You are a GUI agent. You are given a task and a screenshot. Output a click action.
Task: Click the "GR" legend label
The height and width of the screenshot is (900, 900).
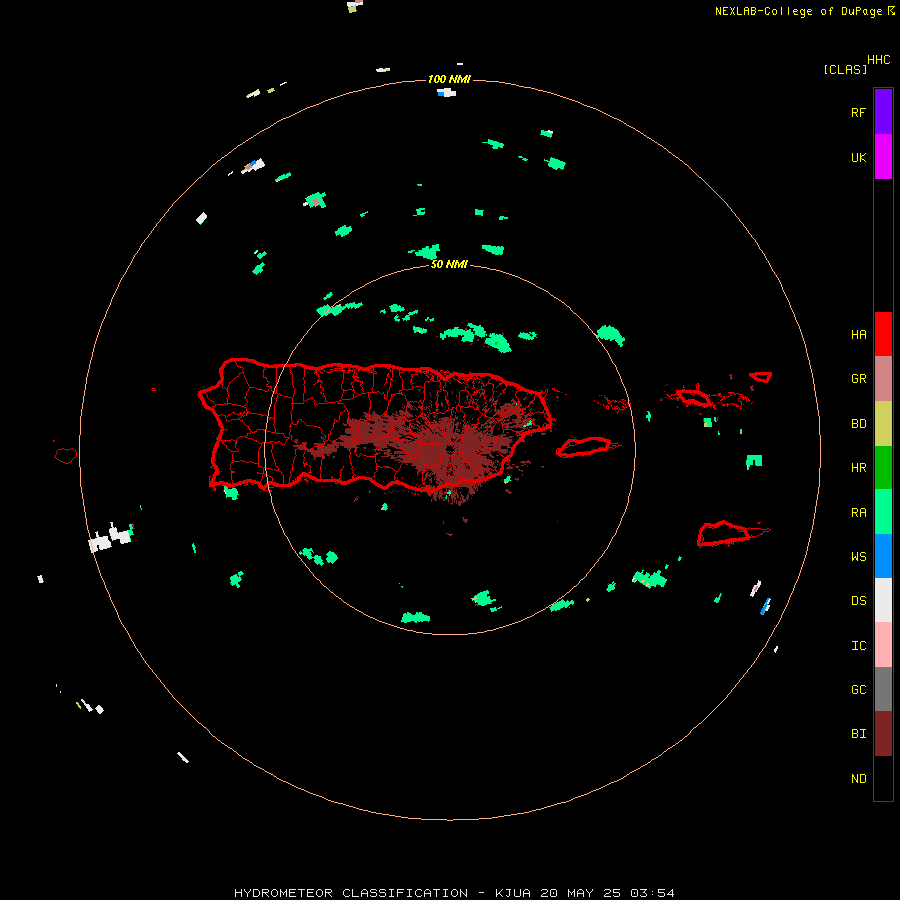pos(858,379)
